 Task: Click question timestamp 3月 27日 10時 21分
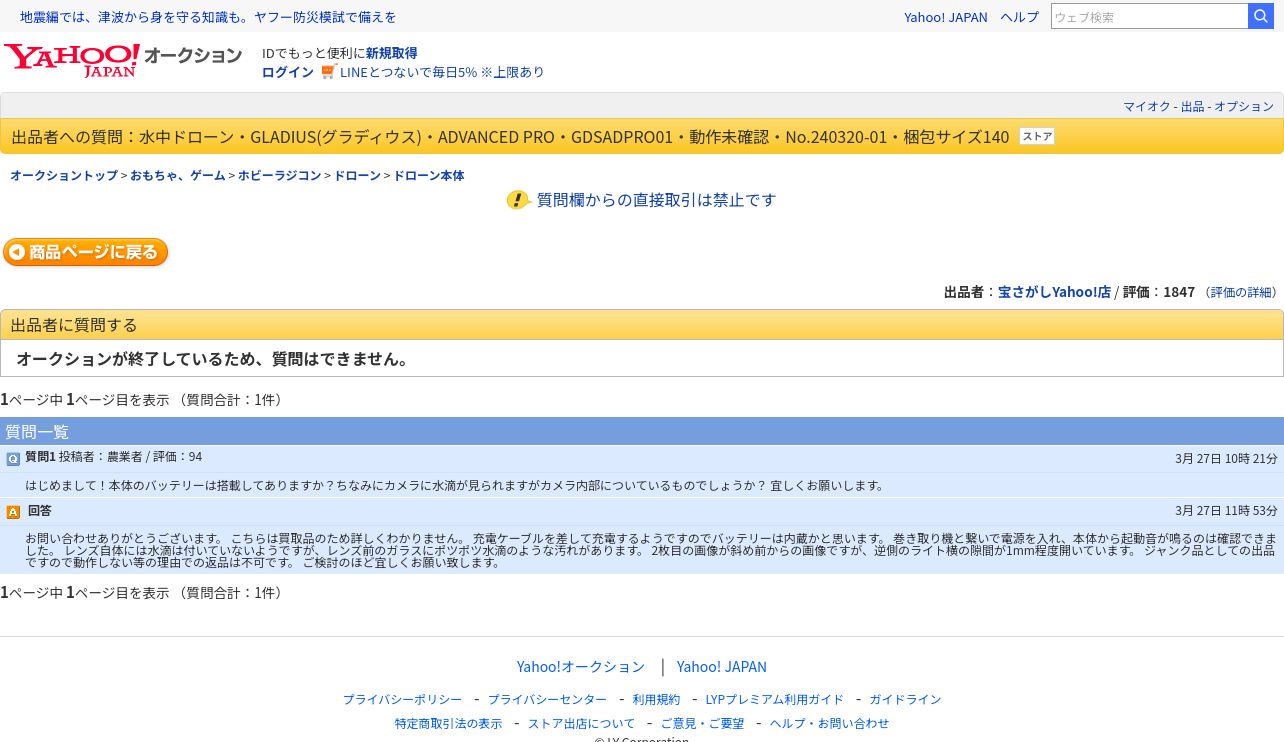[x=1226, y=458]
